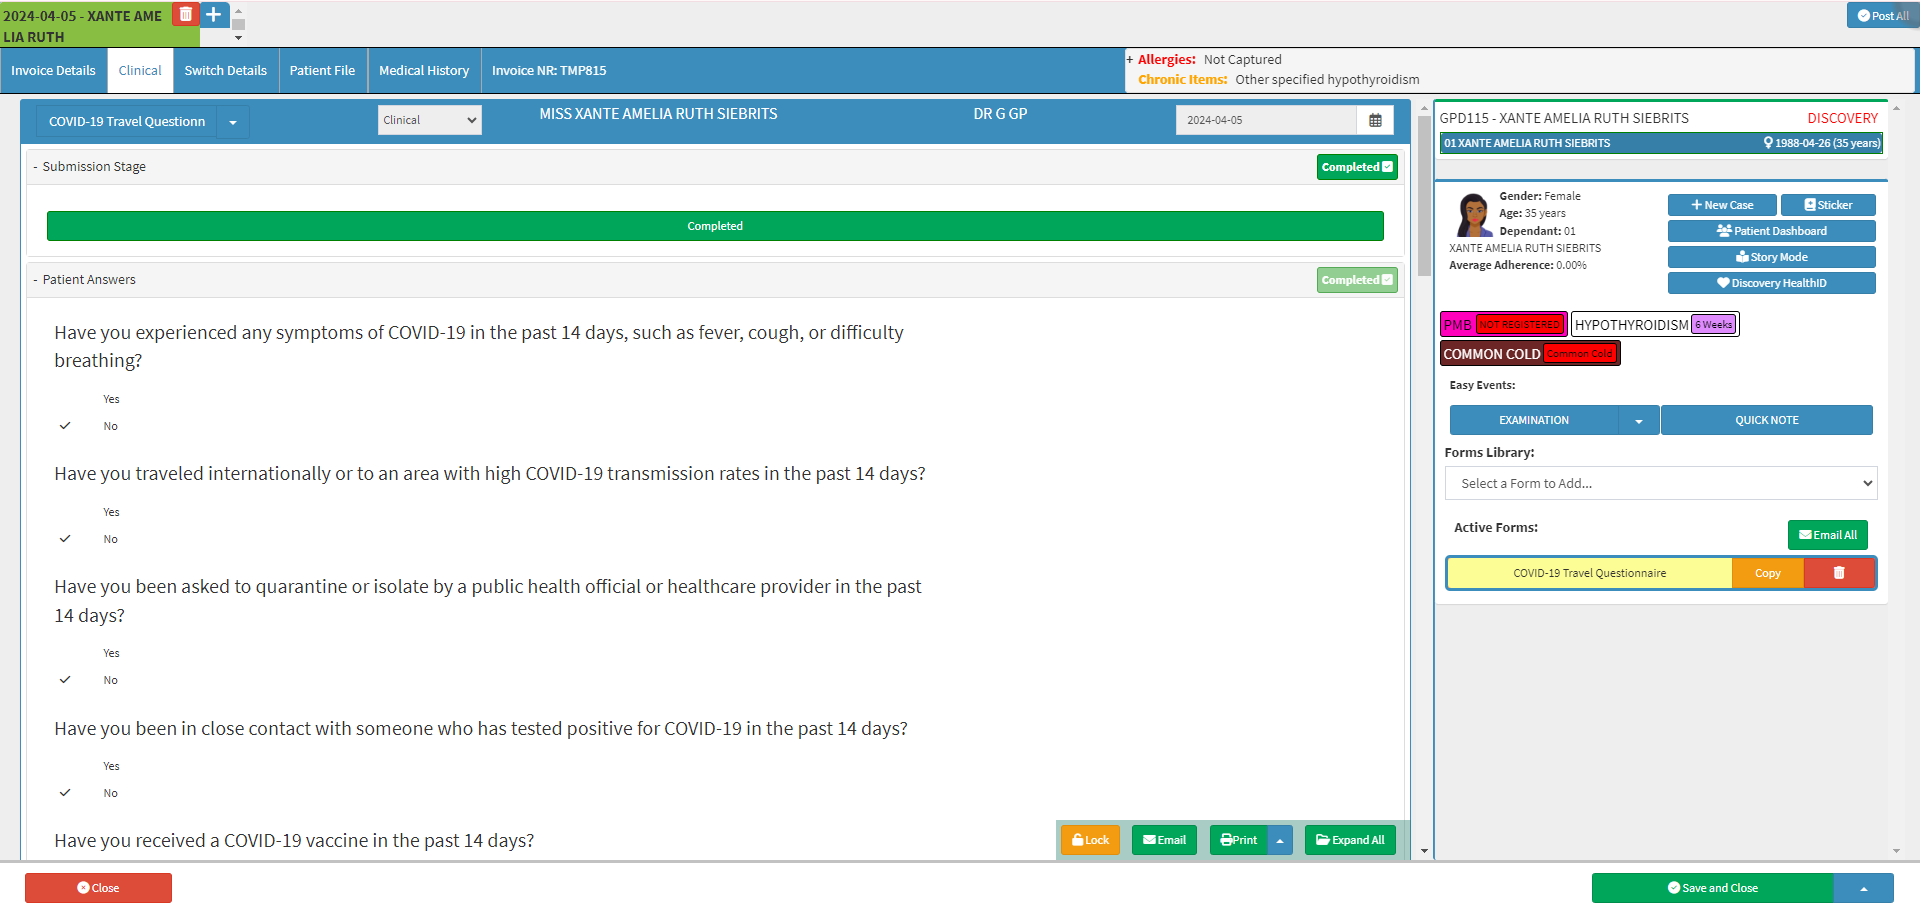This screenshot has height=913, width=1920.
Task: Open the Sticker button
Action: click(1828, 205)
